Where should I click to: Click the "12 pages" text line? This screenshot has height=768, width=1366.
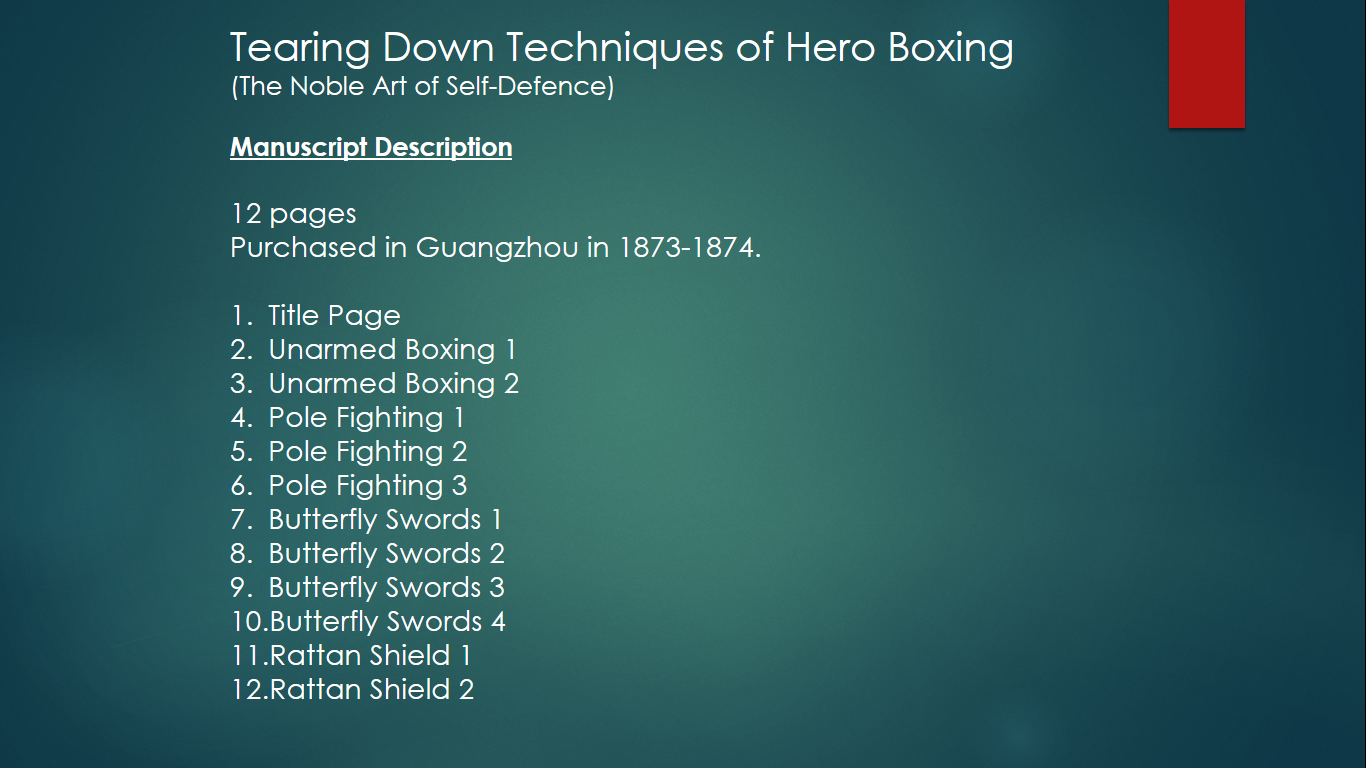coord(293,214)
